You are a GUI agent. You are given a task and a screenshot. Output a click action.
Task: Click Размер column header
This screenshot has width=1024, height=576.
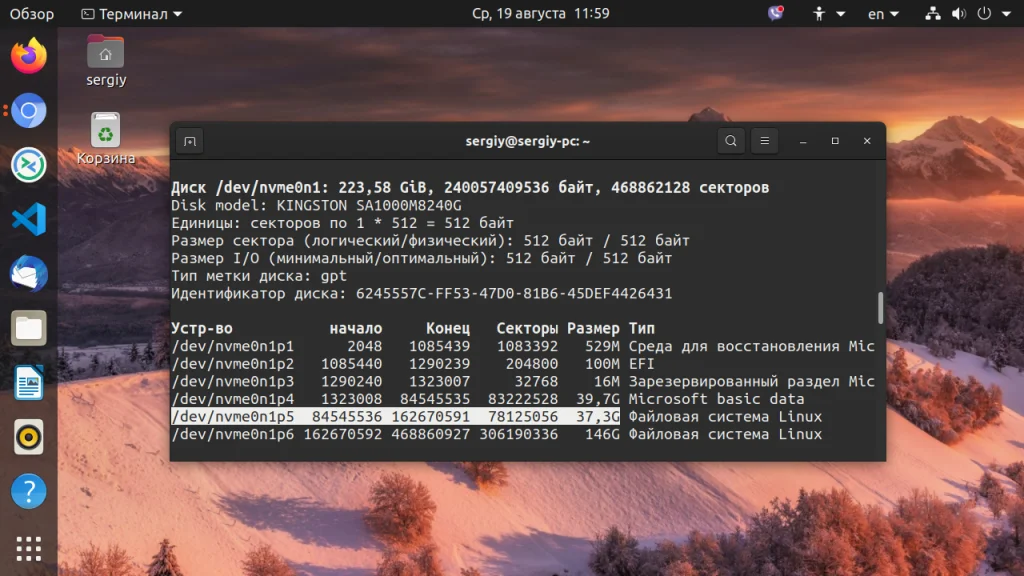[x=593, y=328]
